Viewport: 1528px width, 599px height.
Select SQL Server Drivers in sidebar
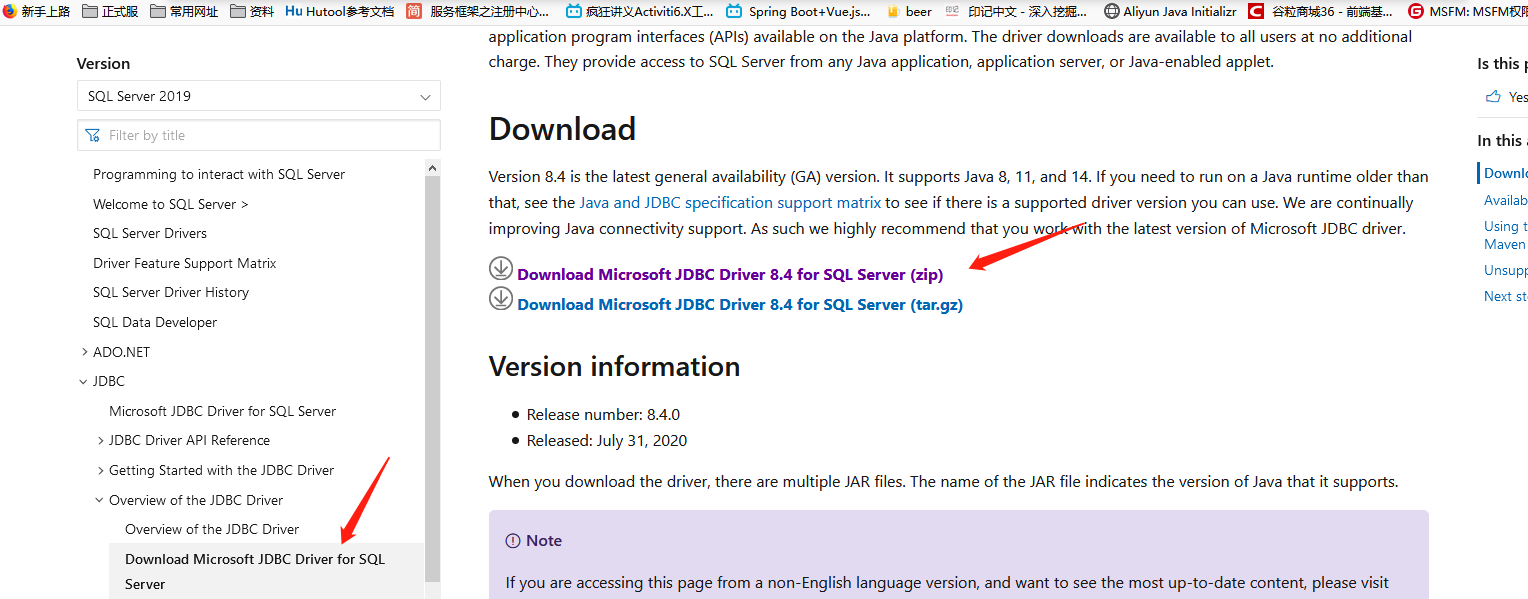pyautogui.click(x=150, y=233)
